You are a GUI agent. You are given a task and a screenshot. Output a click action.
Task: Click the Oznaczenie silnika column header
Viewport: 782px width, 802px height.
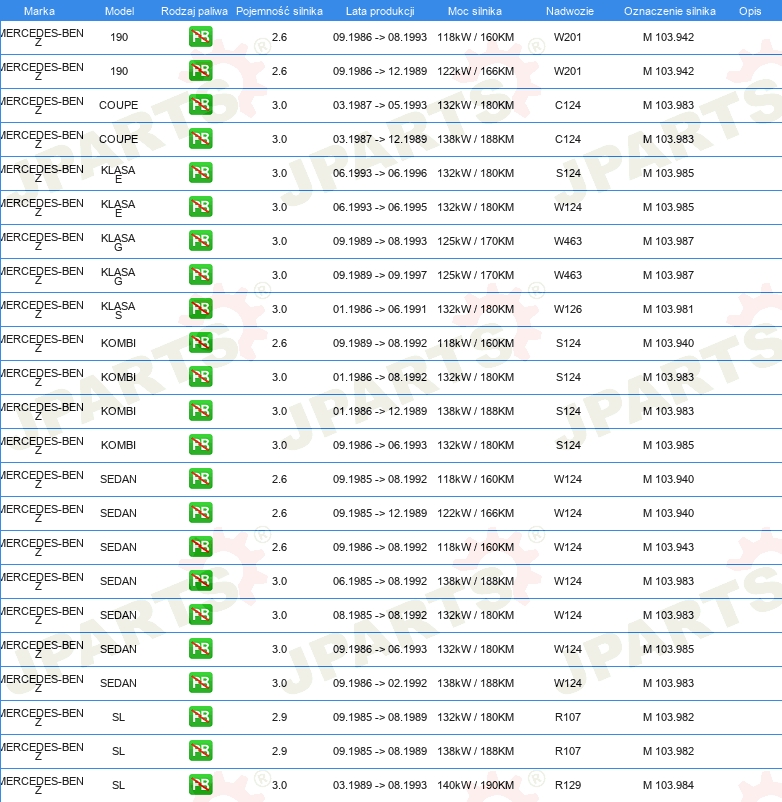(x=669, y=11)
